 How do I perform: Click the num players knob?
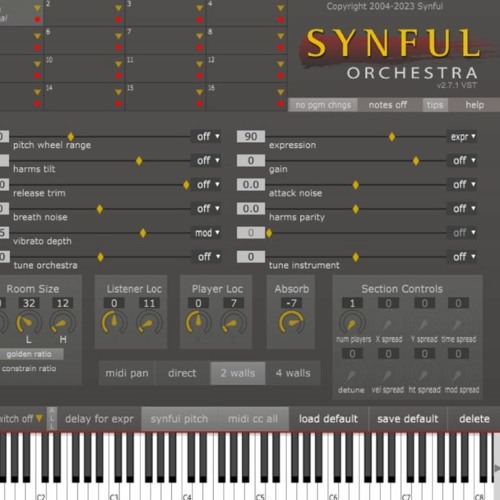coord(352,322)
